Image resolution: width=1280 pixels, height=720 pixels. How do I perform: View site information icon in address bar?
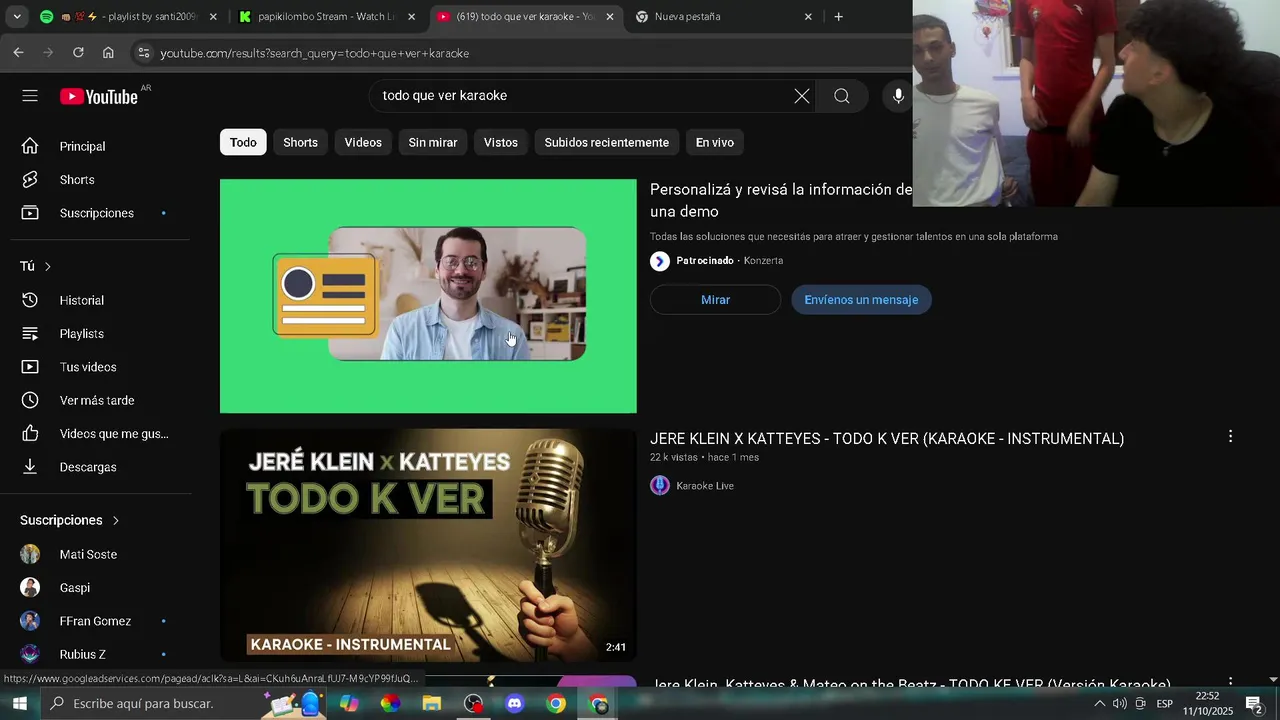(143, 53)
